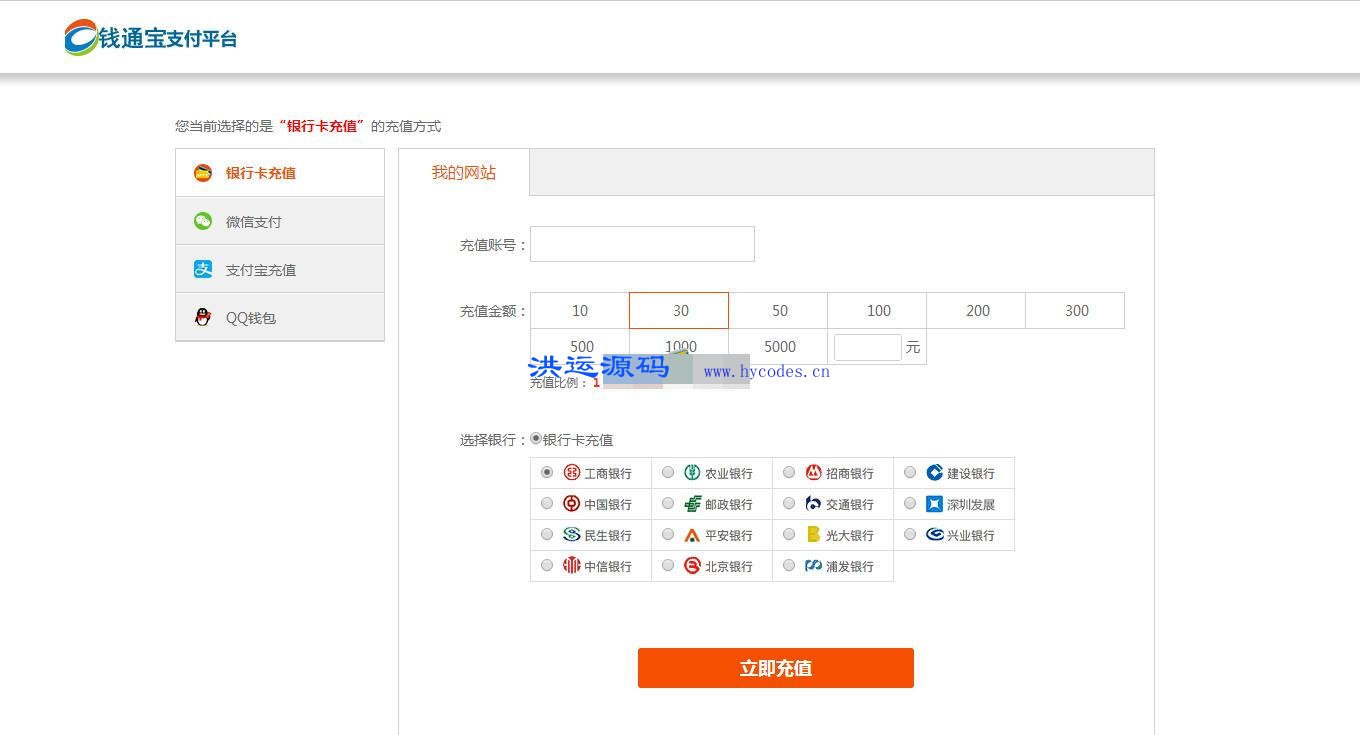Screen dimensions: 1360x735
Task: Switch to the QQ钱包 payment method
Action: pyautogui.click(x=280, y=317)
